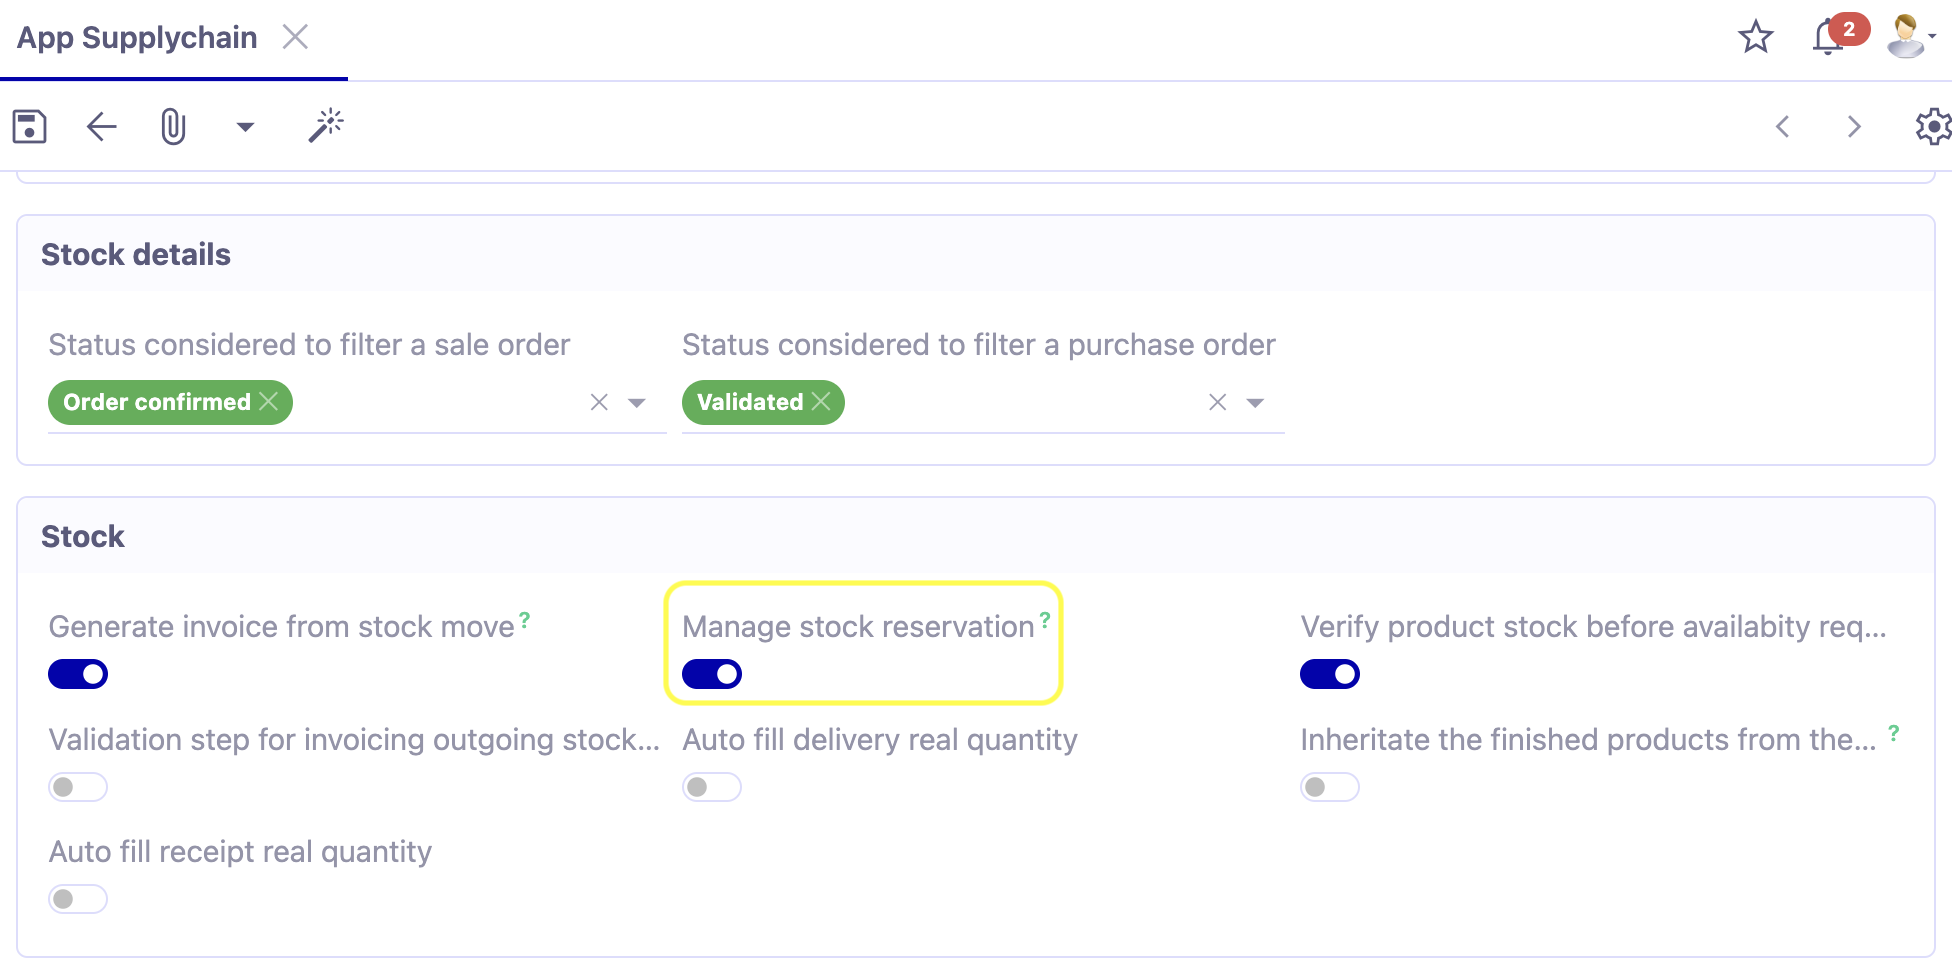Enable Auto fill delivery real quantity

pyautogui.click(x=711, y=787)
